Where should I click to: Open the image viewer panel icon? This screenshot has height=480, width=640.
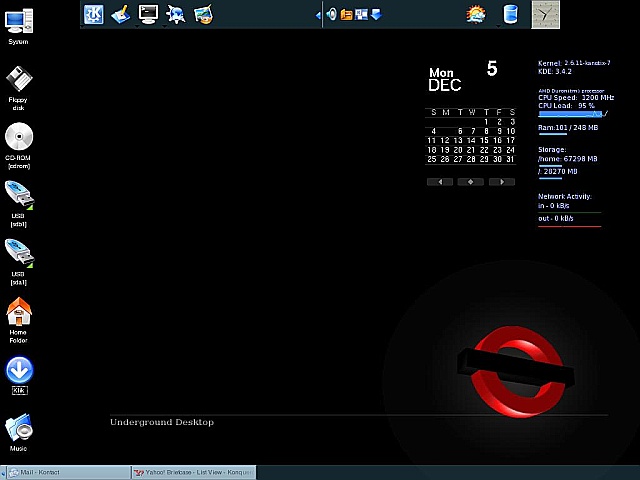[x=203, y=14]
